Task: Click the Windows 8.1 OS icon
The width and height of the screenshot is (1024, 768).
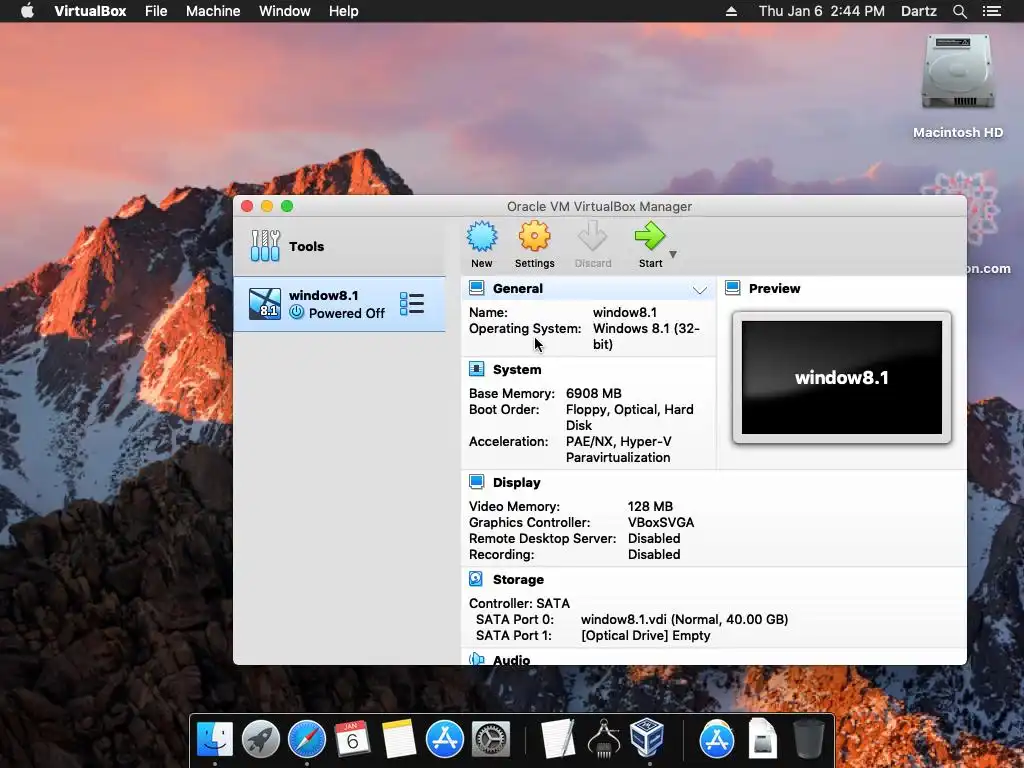Action: click(x=264, y=304)
